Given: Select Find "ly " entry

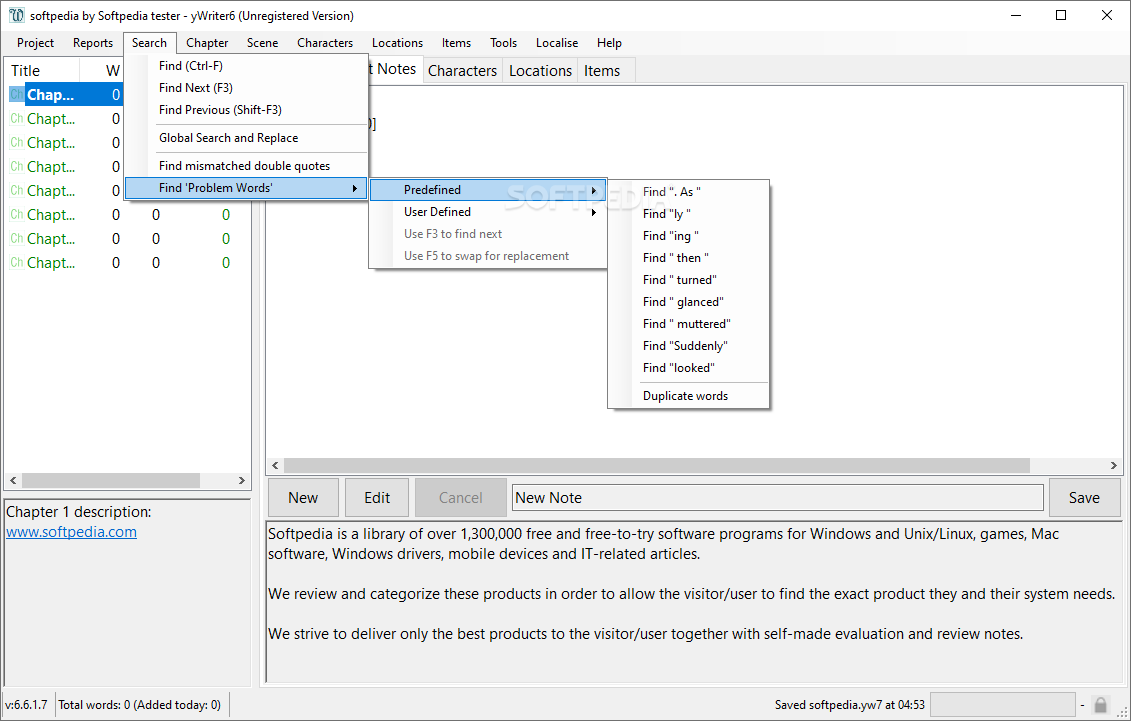Looking at the screenshot, I should [x=689, y=214].
